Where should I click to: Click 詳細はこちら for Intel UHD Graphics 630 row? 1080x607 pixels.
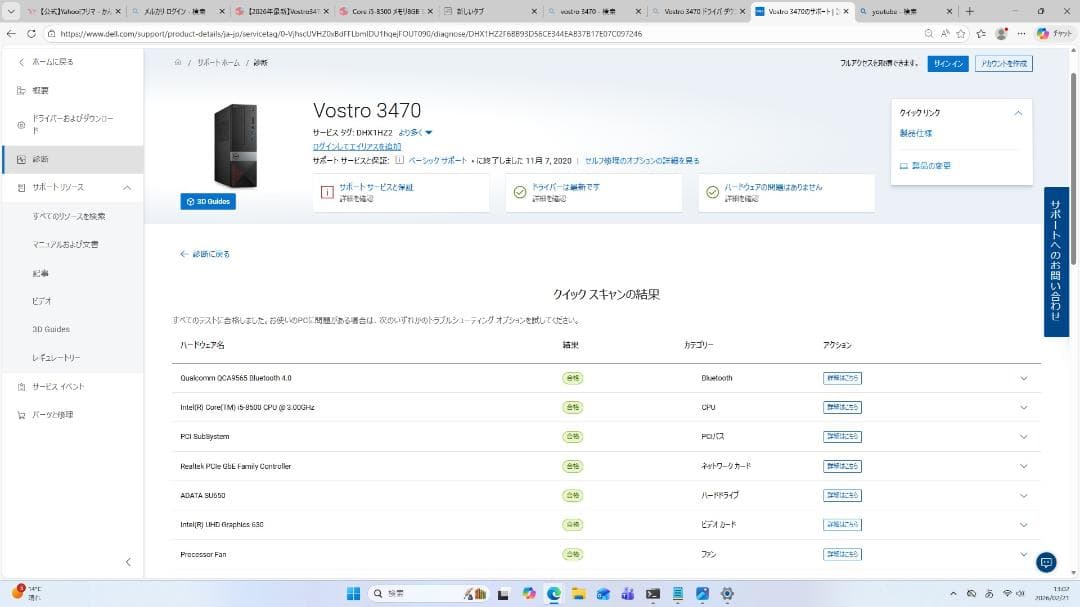pos(842,525)
